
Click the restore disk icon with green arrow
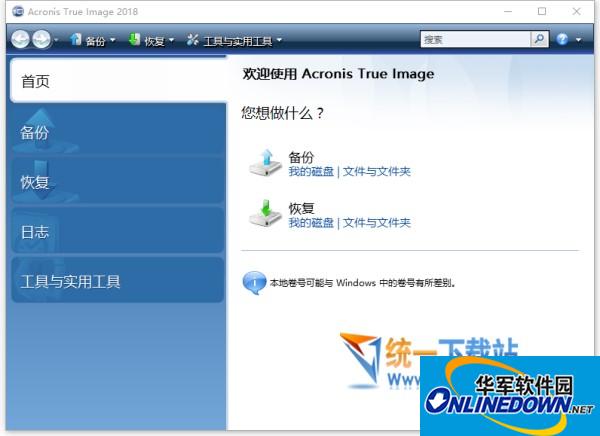click(266, 214)
